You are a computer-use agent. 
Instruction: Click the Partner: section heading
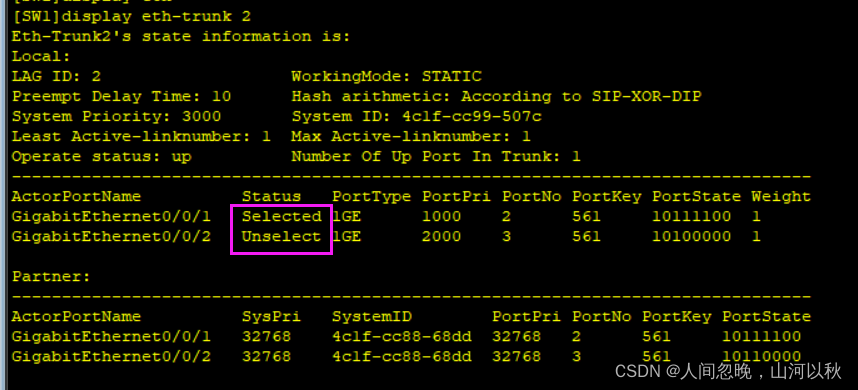(51, 277)
